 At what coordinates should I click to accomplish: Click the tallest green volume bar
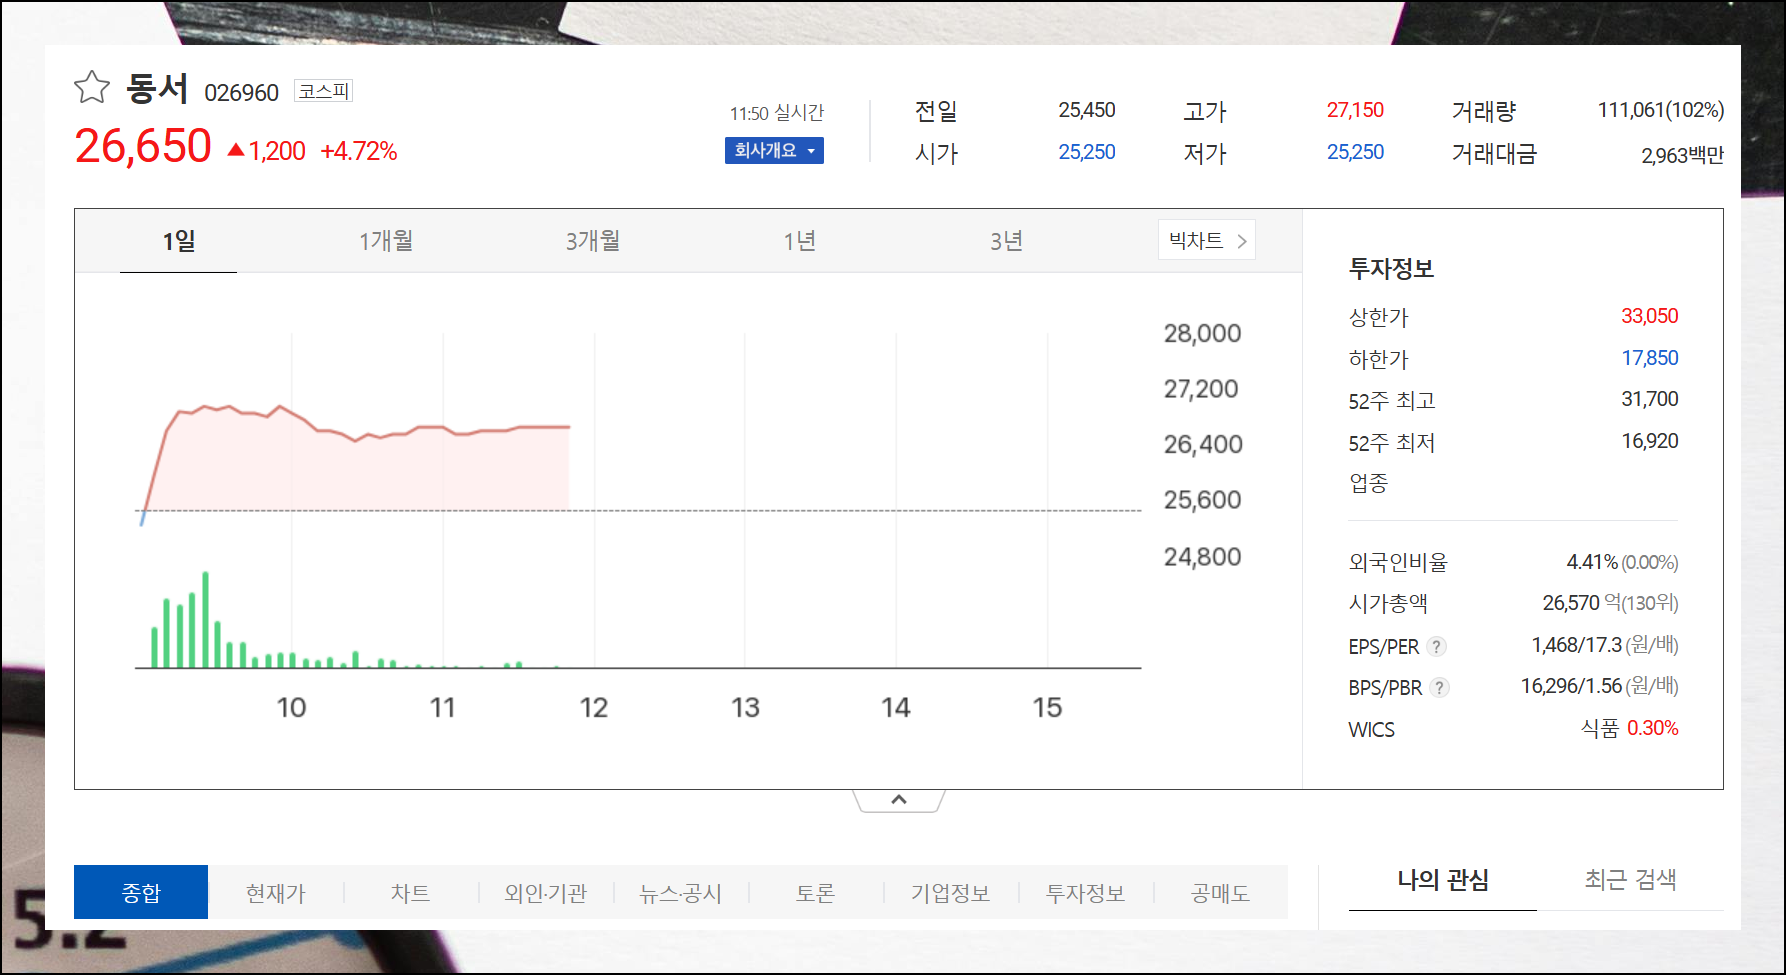205,619
